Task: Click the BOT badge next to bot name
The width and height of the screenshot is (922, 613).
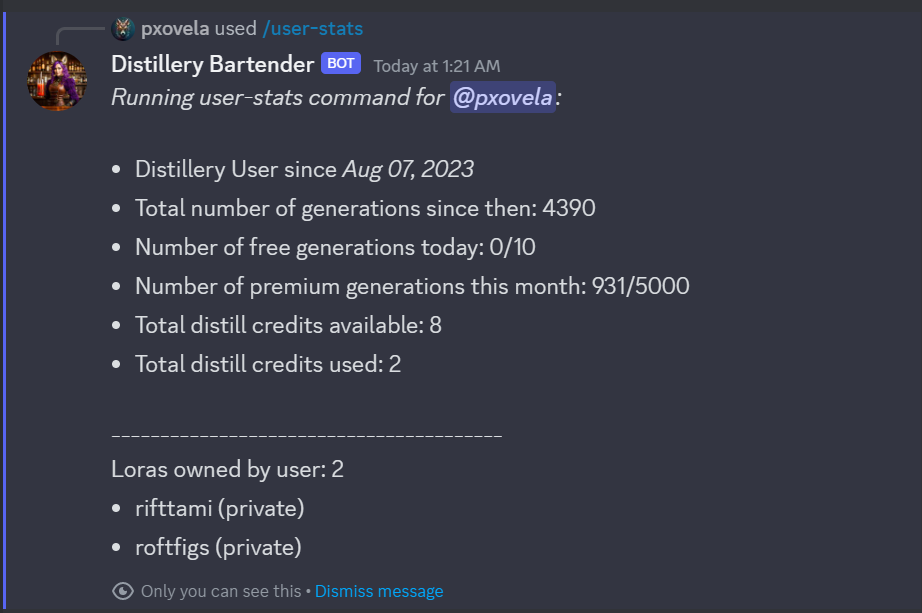Action: click(x=341, y=62)
